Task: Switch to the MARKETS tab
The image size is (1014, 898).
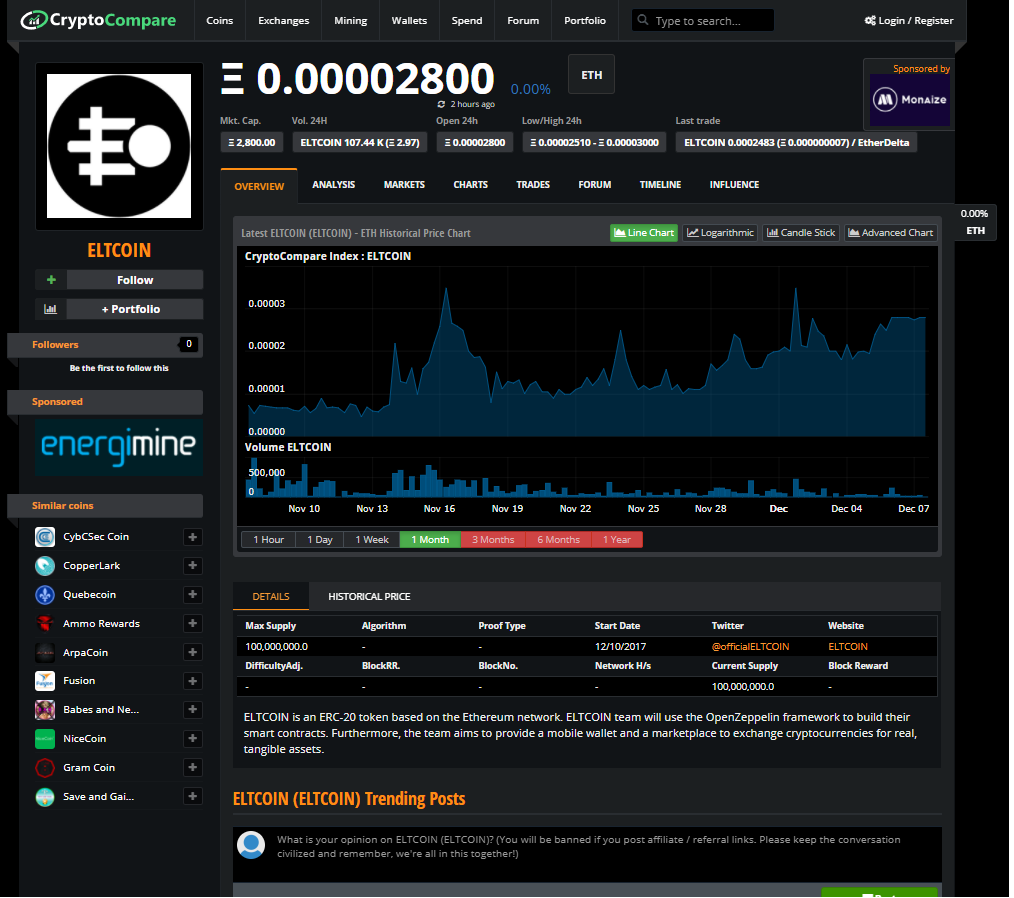Action: [x=404, y=185]
